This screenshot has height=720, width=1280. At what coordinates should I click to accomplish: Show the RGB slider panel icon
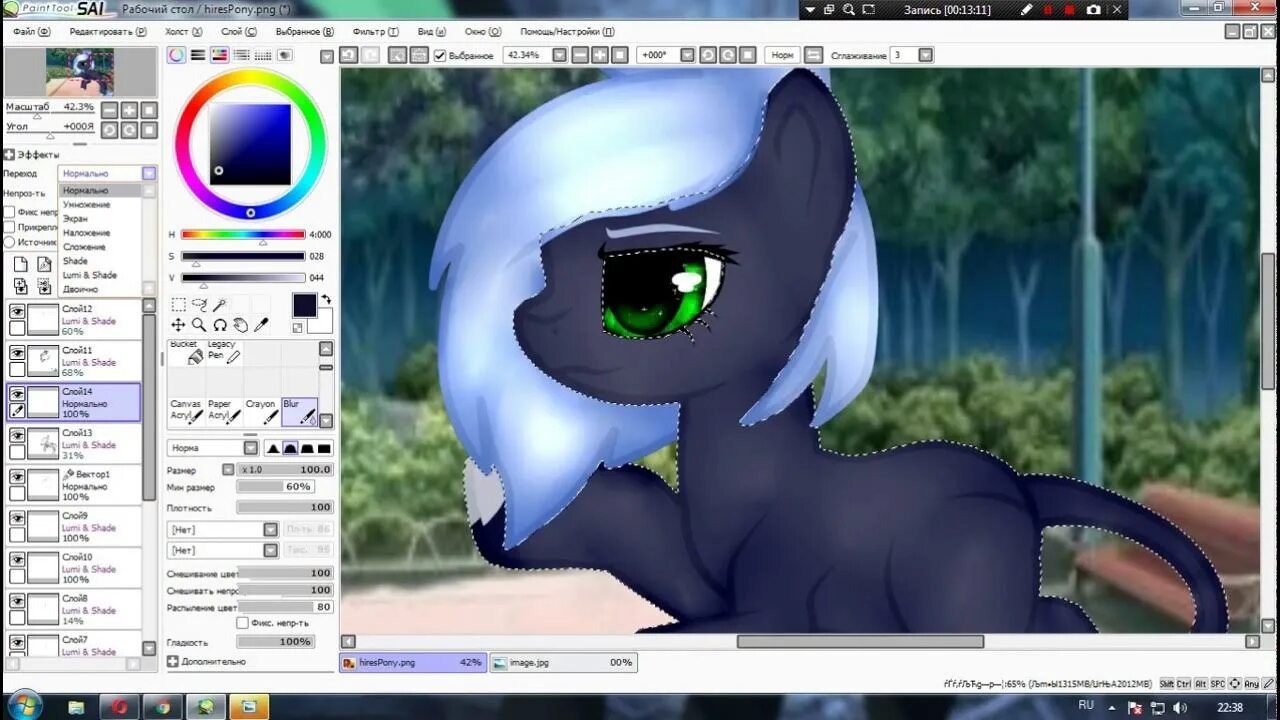click(198, 55)
